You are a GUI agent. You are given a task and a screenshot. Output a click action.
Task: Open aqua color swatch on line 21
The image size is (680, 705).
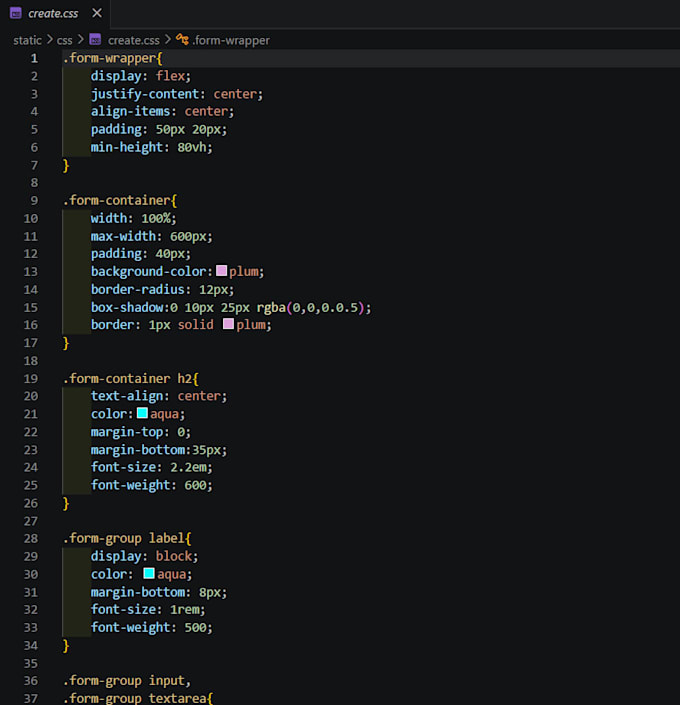tap(142, 413)
